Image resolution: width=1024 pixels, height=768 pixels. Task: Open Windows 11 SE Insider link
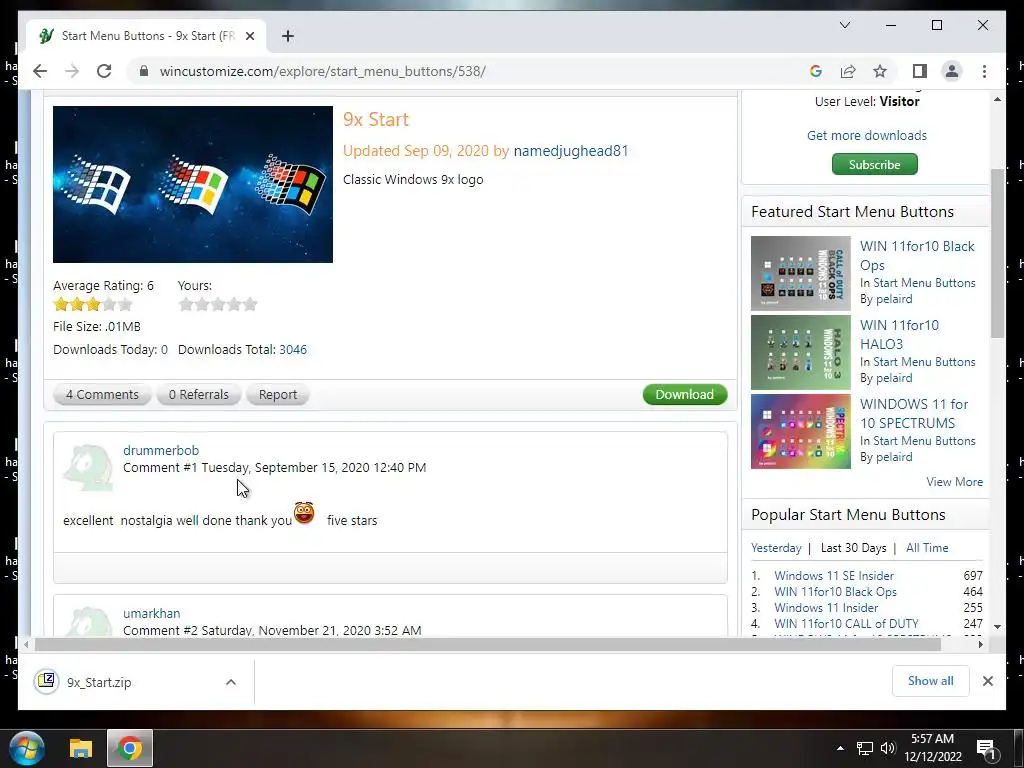pyautogui.click(x=834, y=575)
